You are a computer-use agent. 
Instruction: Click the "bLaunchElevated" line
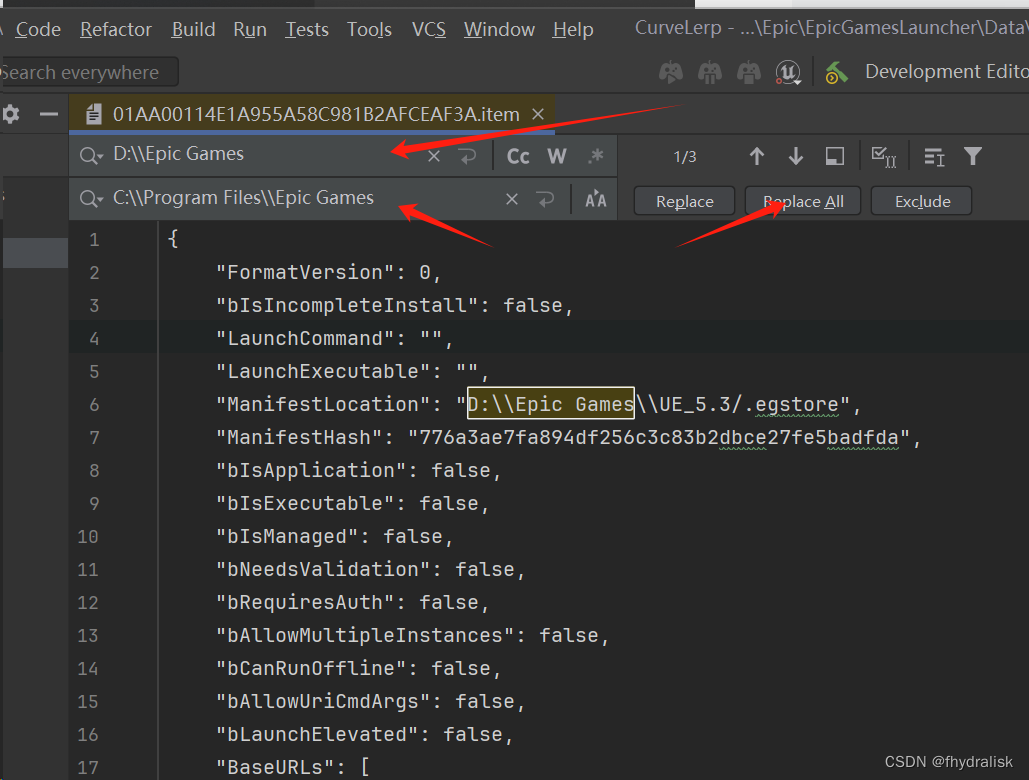tap(364, 734)
